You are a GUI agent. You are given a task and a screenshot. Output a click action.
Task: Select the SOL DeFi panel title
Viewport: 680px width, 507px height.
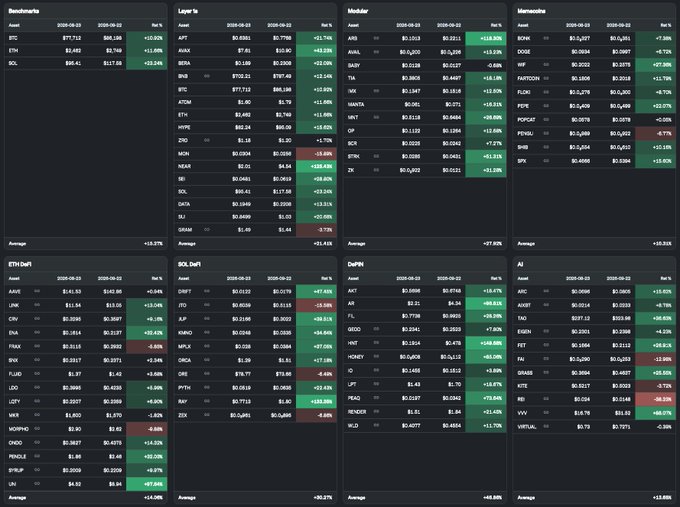pyautogui.click(x=189, y=264)
